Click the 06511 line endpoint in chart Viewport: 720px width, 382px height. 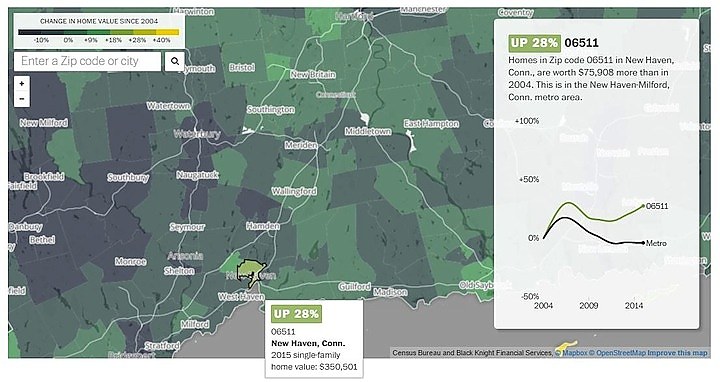click(x=643, y=206)
